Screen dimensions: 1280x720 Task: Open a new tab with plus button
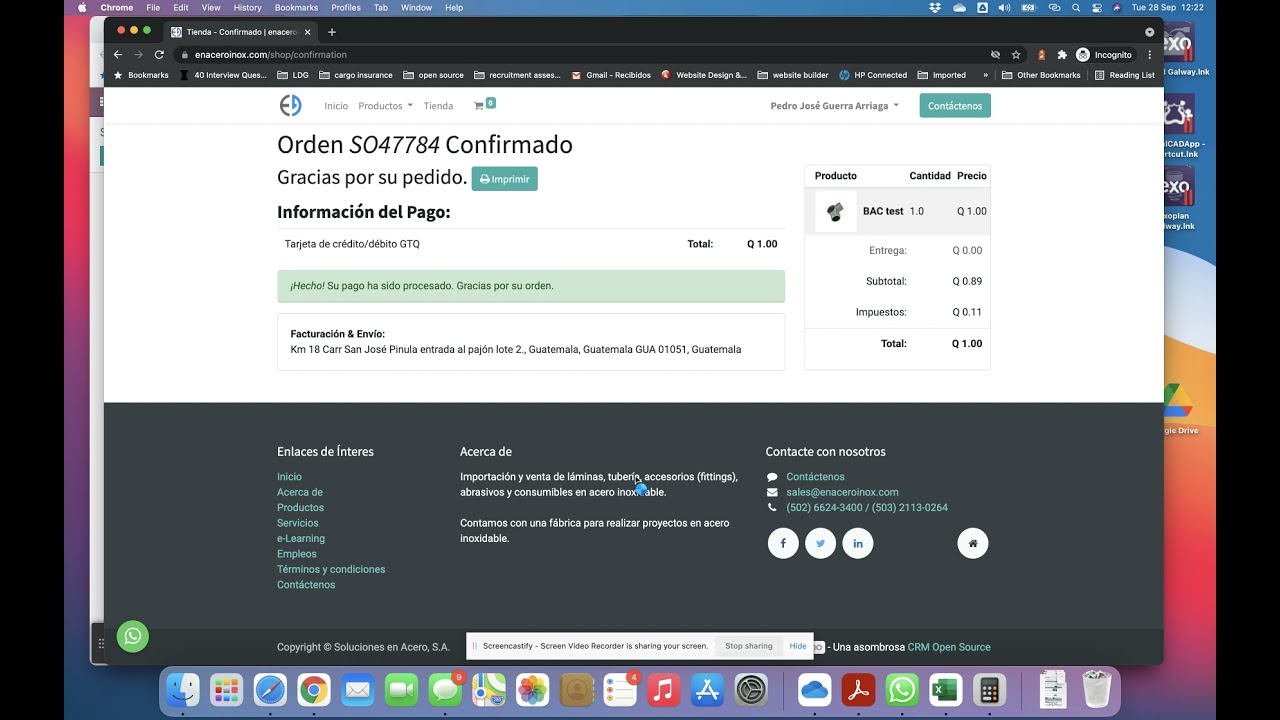click(332, 32)
